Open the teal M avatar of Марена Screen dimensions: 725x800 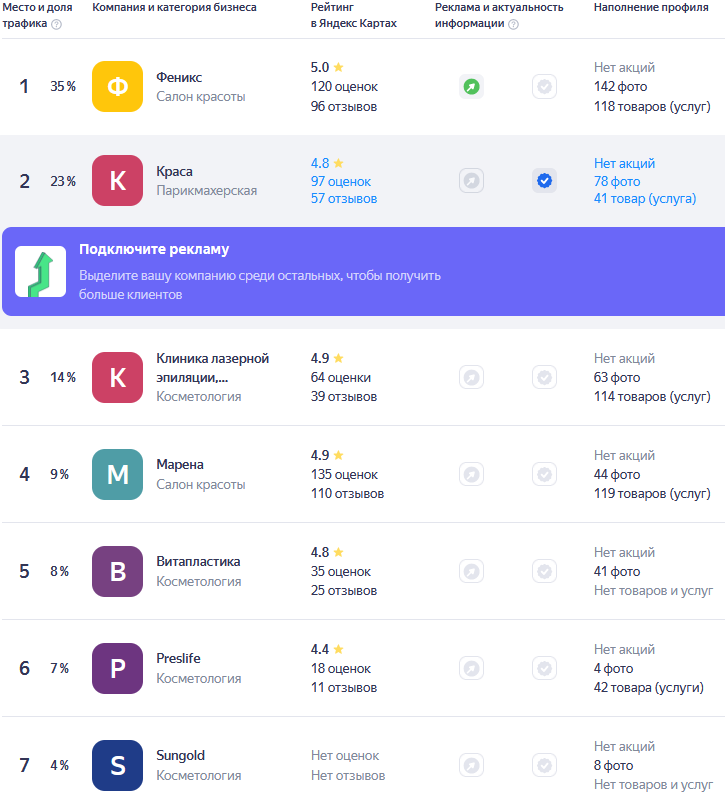117,474
